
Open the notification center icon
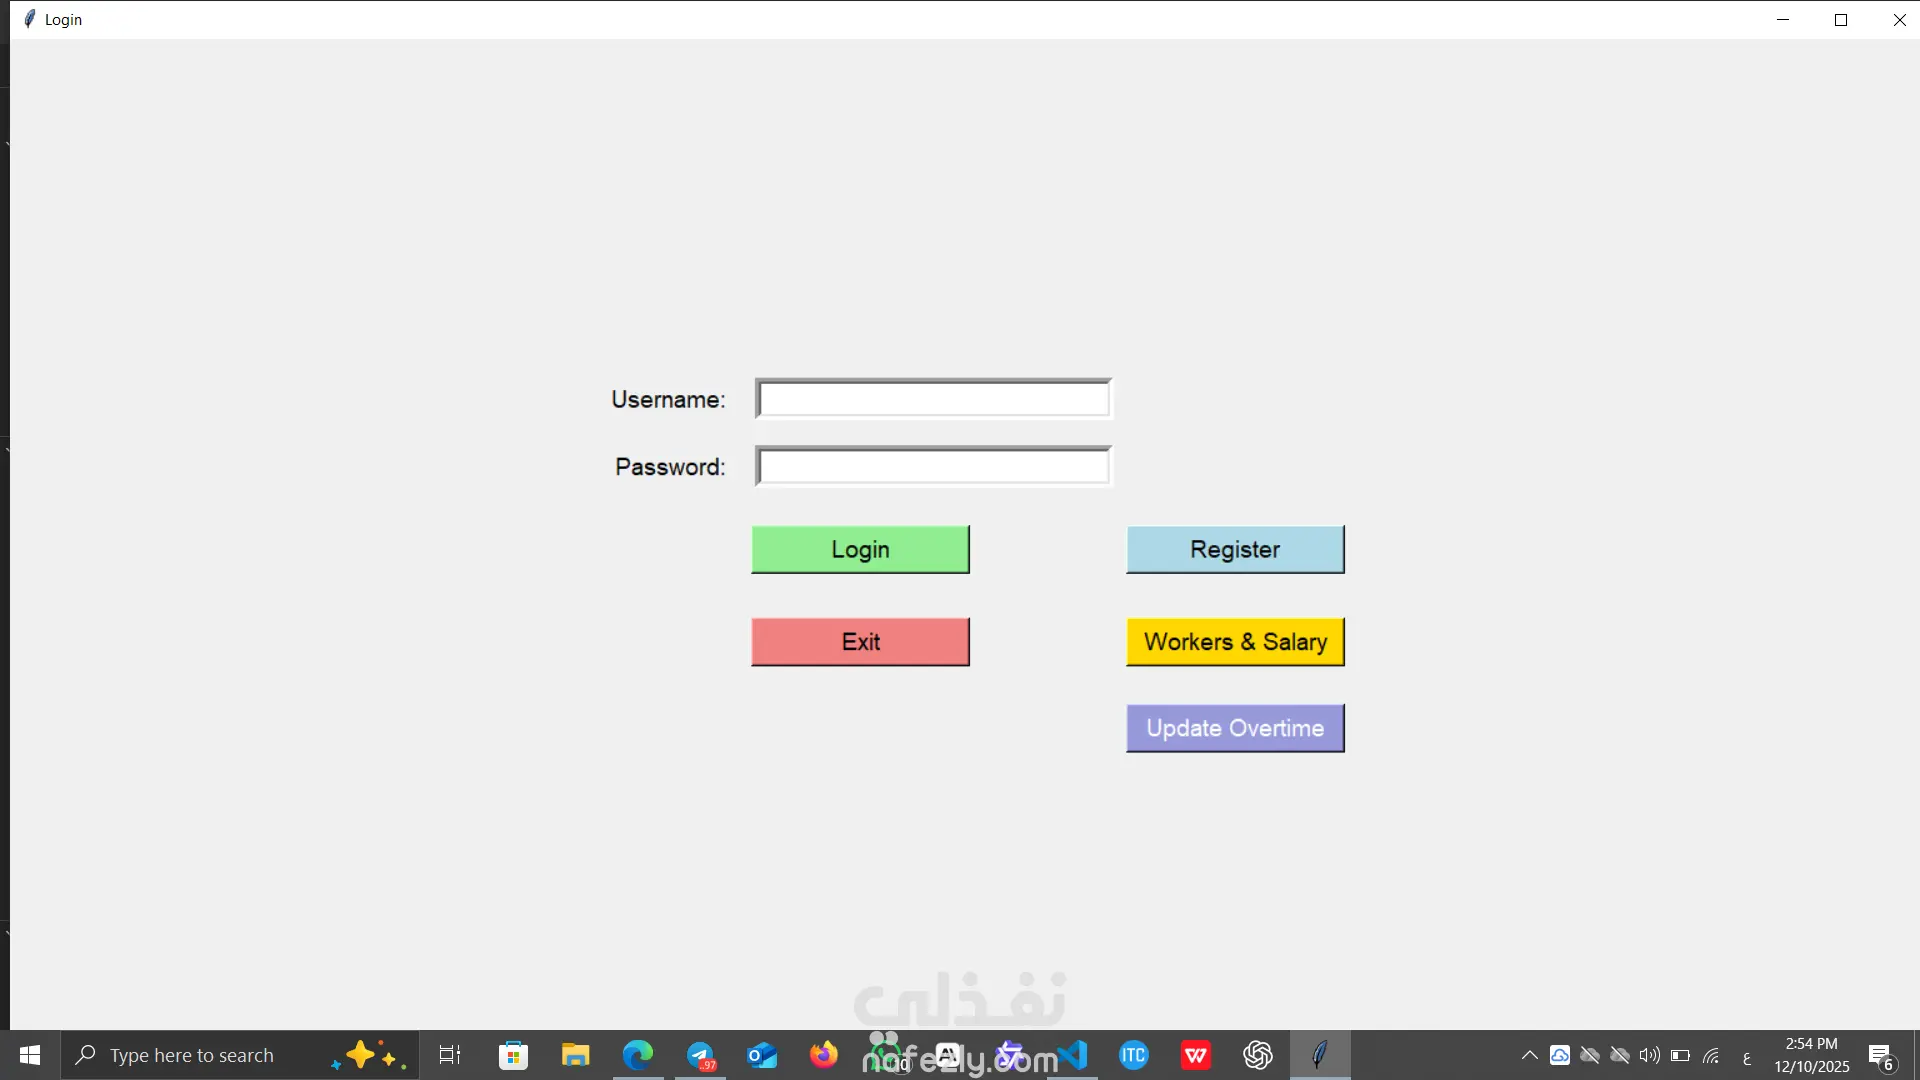[1881, 1056]
